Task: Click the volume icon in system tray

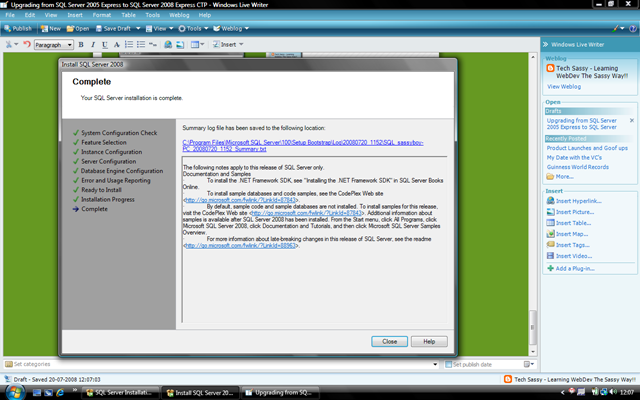Action: 613,392
